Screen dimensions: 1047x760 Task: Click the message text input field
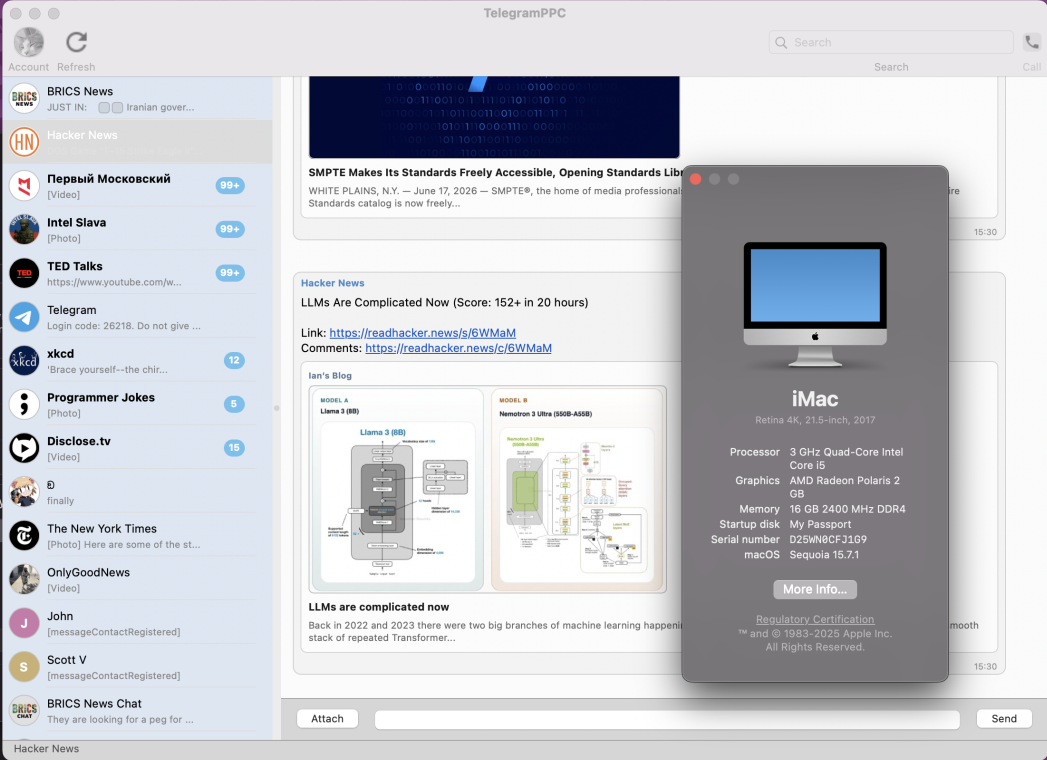pos(667,719)
